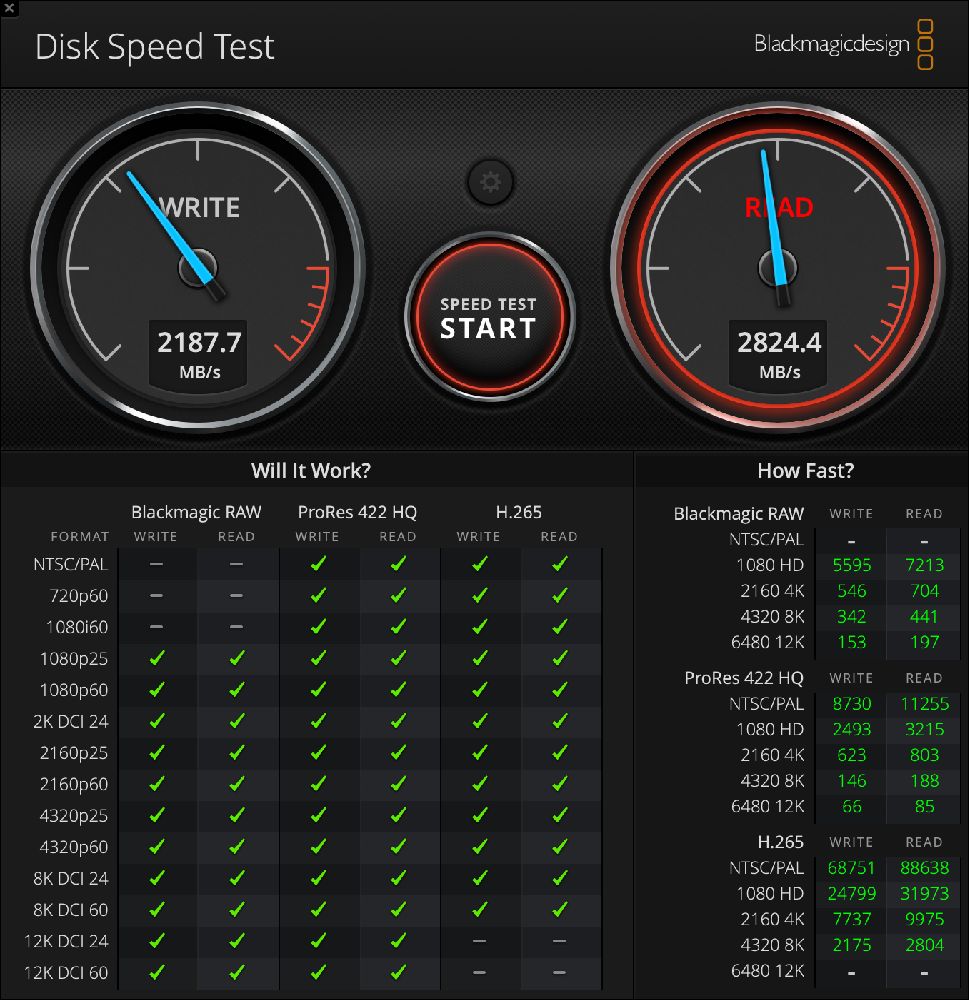This screenshot has height=1000, width=969.
Task: Click H.265 read dash for 12K DCI 60
Action: 559,972
